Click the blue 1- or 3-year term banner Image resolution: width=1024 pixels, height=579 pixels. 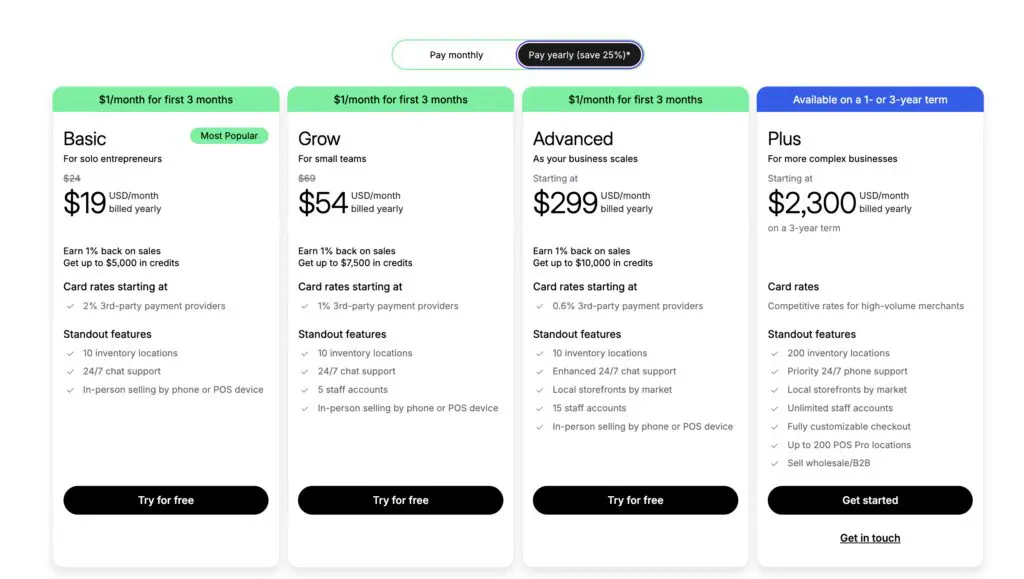(870, 99)
